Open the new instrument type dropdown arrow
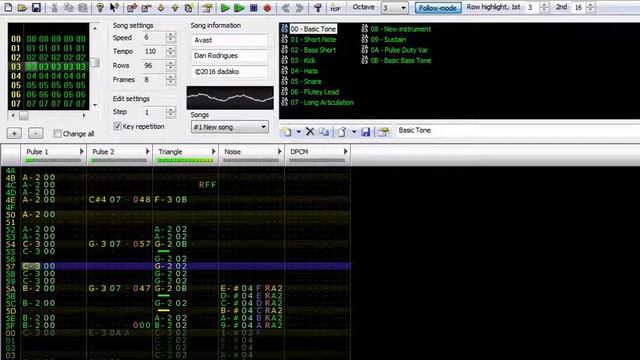Image resolution: width=640 pixels, height=360 pixels. (x=298, y=132)
